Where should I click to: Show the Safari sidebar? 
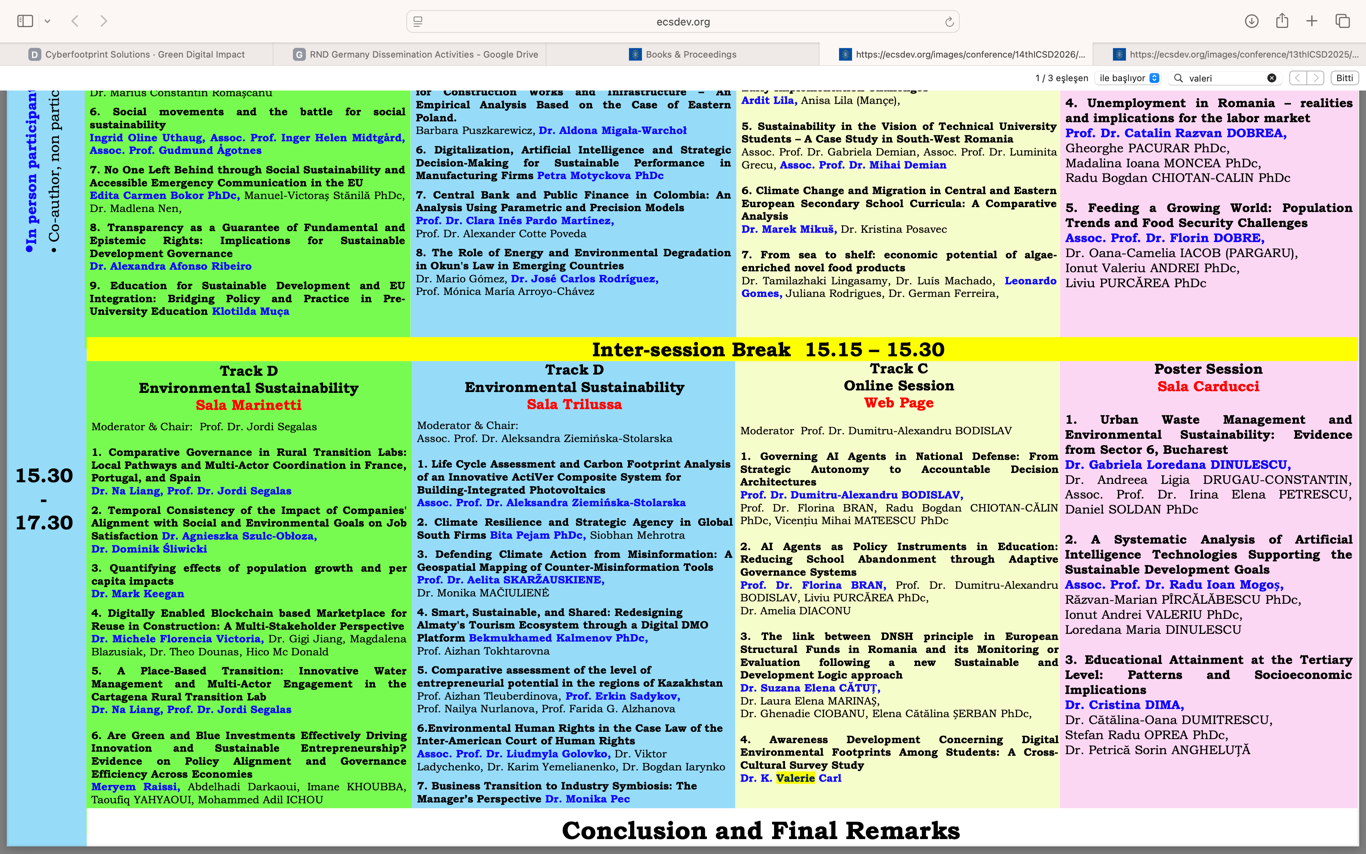(25, 21)
